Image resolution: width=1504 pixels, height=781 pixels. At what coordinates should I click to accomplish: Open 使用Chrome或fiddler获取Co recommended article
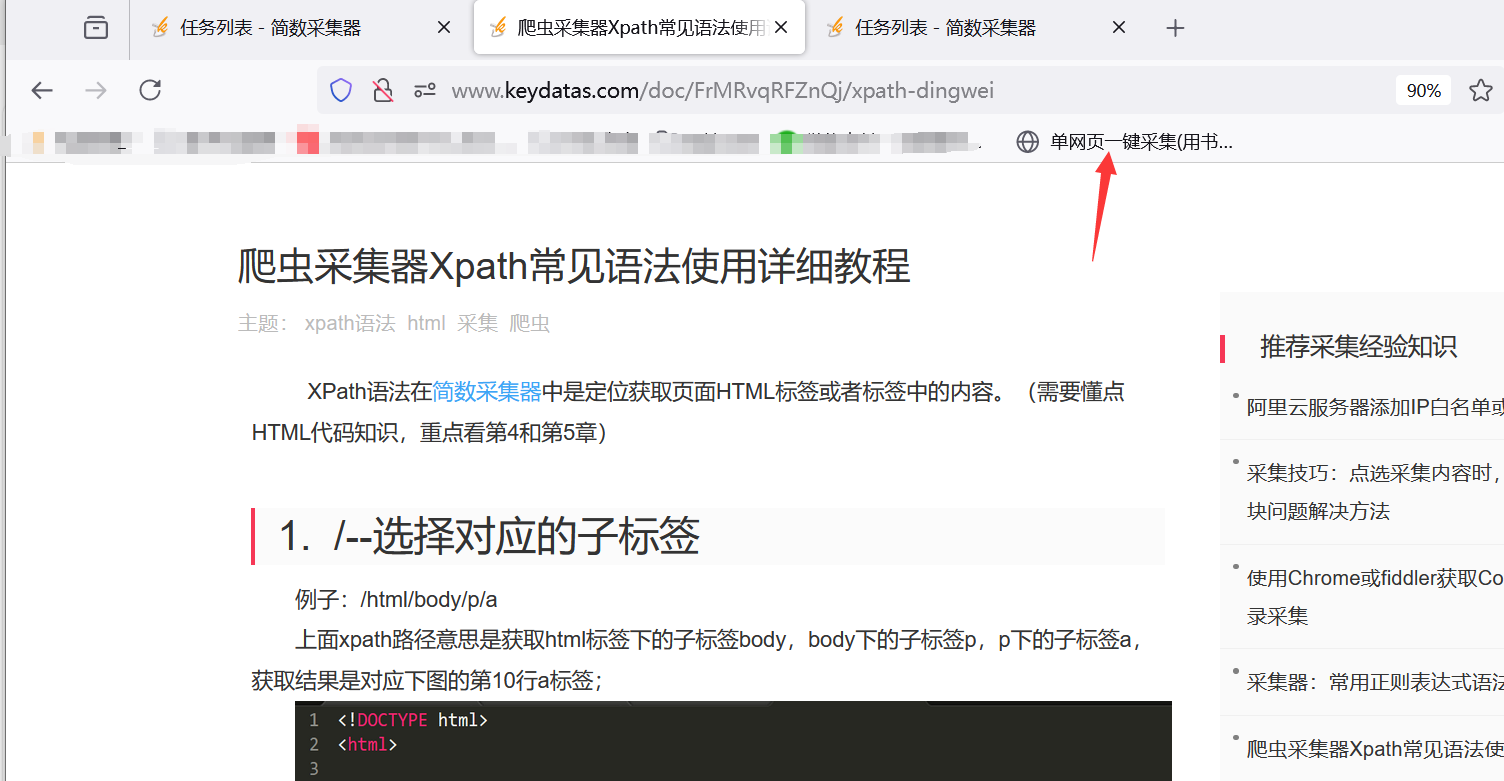[1375, 596]
